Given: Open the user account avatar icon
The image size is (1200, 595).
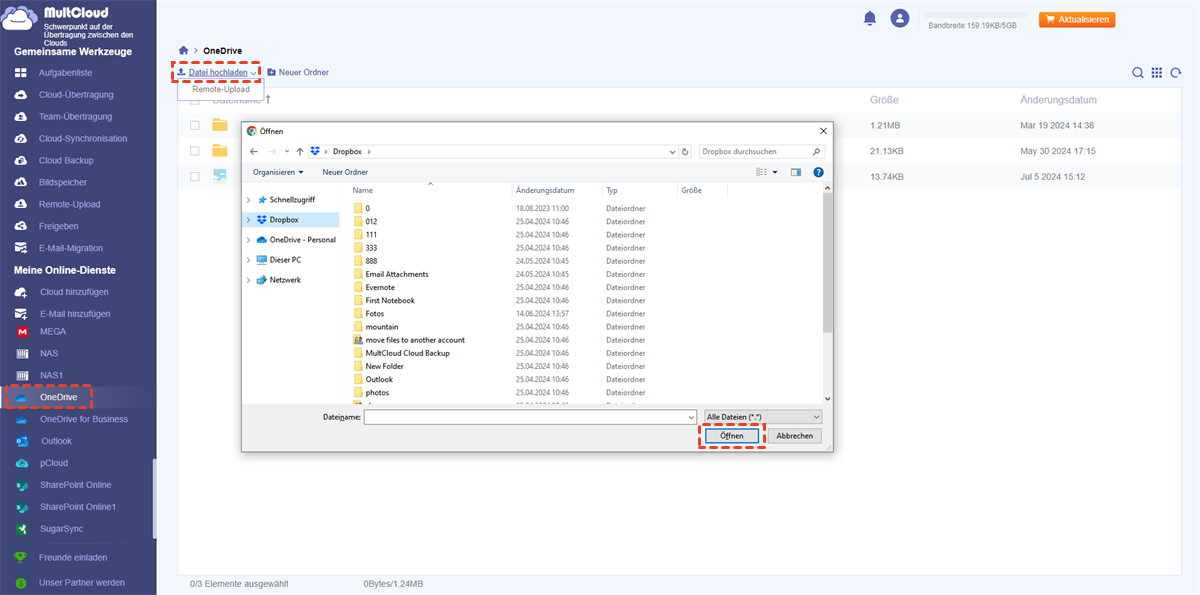Looking at the screenshot, I should [900, 19].
